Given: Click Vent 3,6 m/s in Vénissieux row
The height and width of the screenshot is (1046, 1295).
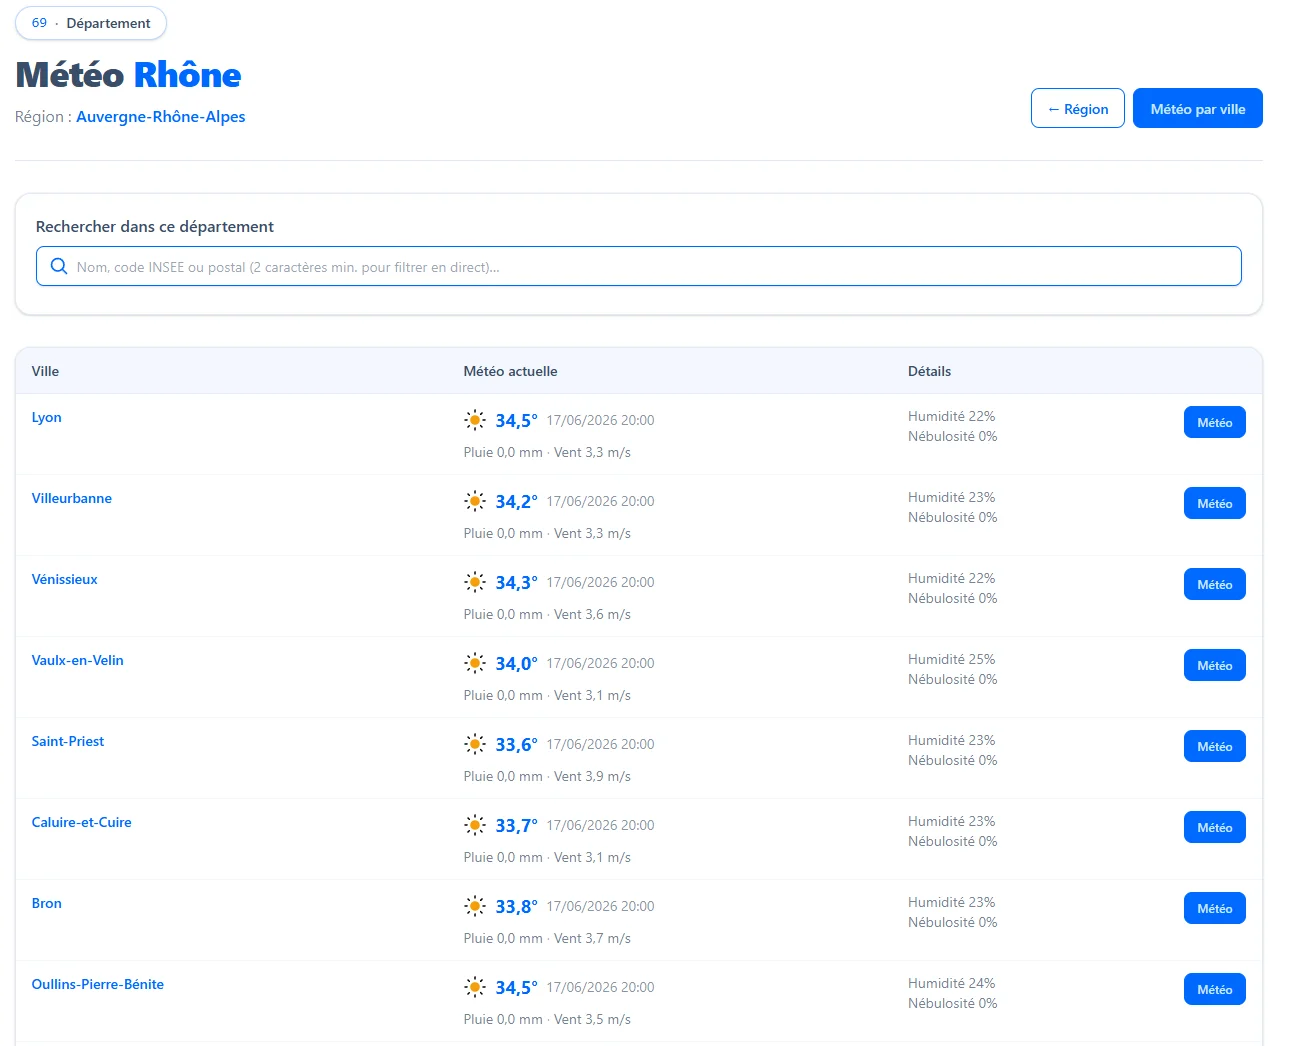Looking at the screenshot, I should tap(593, 614).
